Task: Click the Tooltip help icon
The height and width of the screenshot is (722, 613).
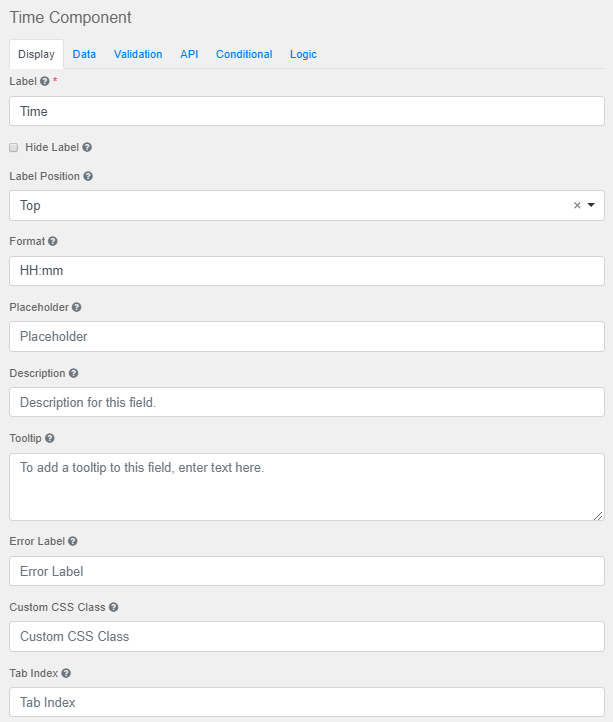Action: click(50, 438)
